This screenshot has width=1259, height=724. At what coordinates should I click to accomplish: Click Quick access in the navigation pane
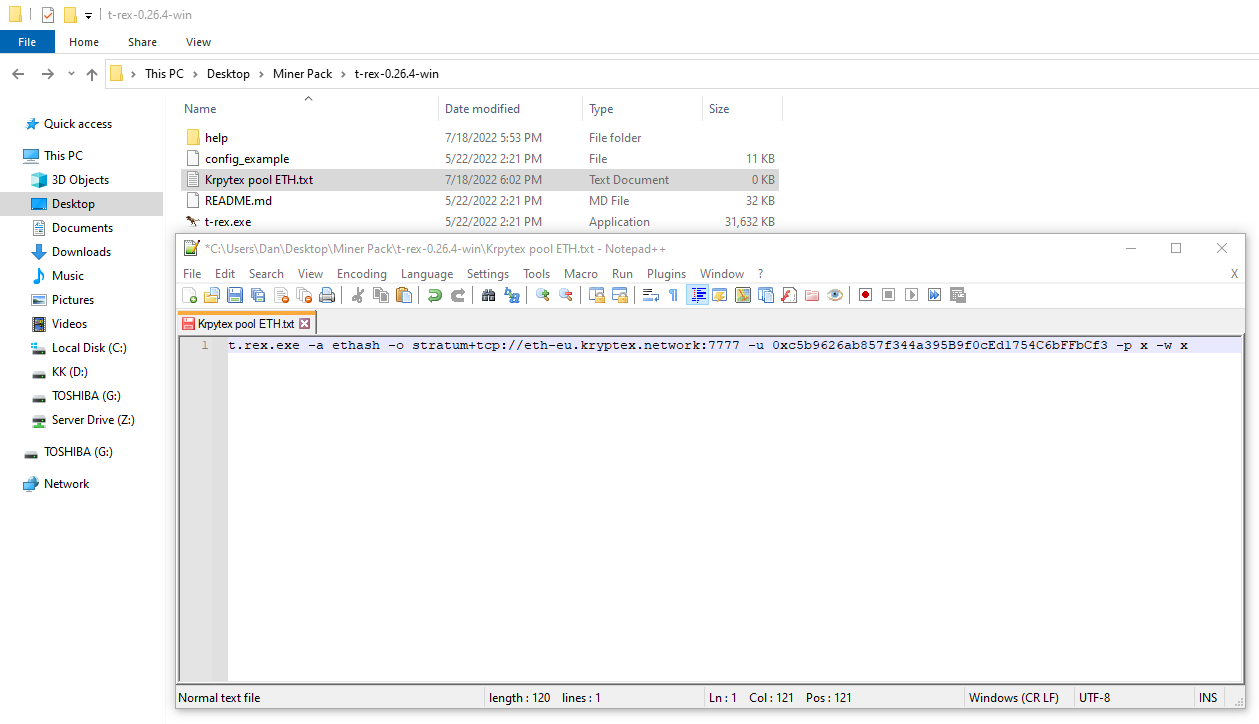[x=78, y=124]
